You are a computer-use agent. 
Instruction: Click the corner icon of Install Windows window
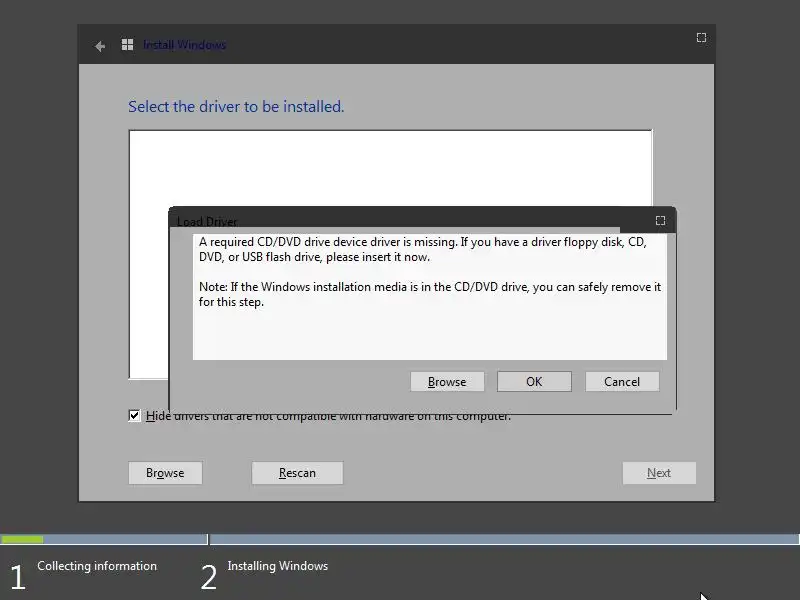(702, 38)
